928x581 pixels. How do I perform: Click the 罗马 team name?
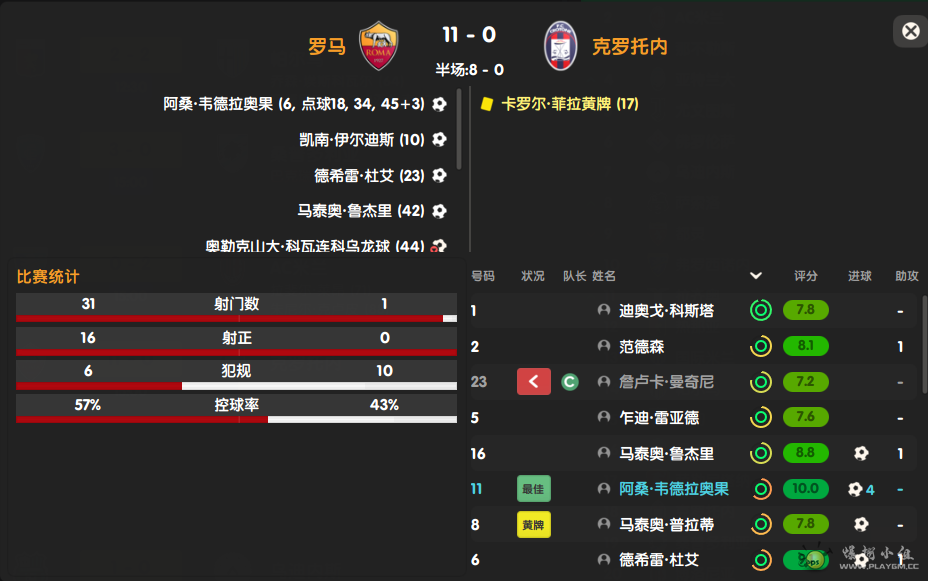click(327, 46)
